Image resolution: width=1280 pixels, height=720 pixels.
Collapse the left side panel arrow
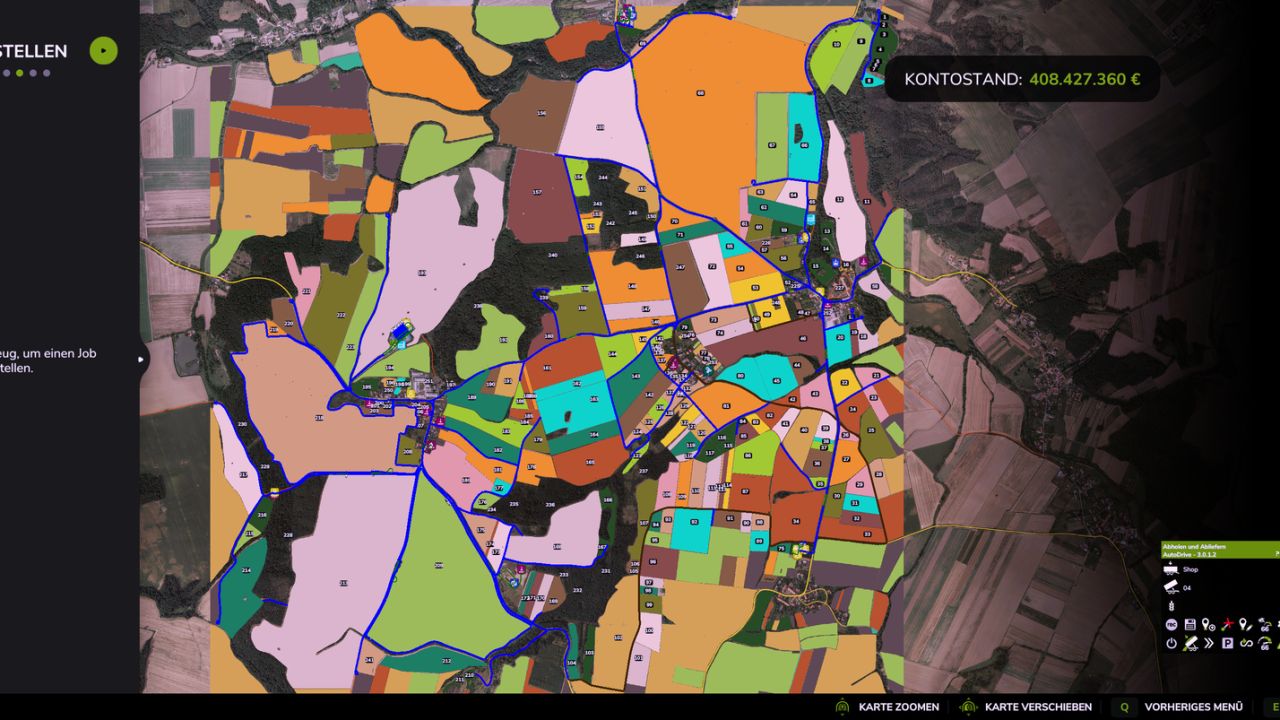click(x=142, y=359)
